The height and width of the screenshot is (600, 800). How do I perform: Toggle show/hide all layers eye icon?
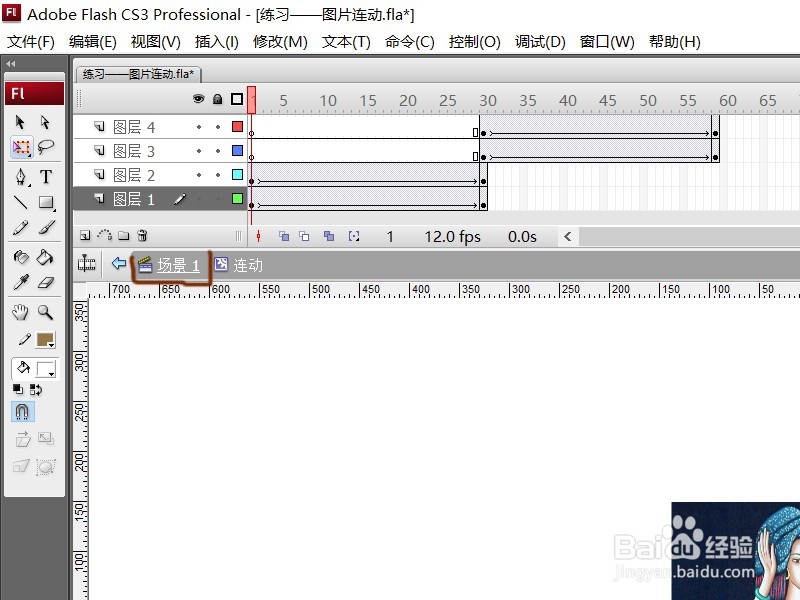point(198,98)
